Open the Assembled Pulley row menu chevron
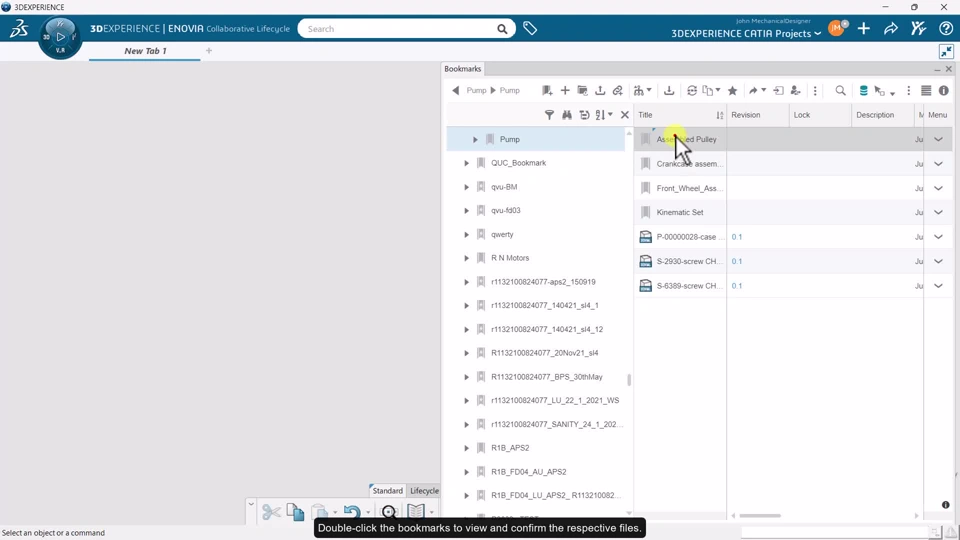Screen dimensions: 960x540 pos(938,140)
